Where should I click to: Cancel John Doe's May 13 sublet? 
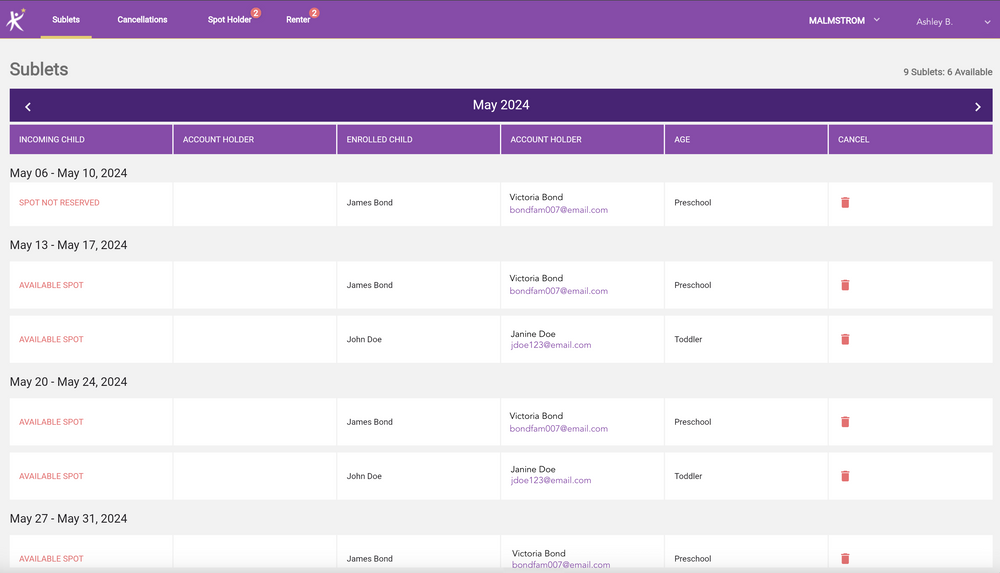point(845,340)
